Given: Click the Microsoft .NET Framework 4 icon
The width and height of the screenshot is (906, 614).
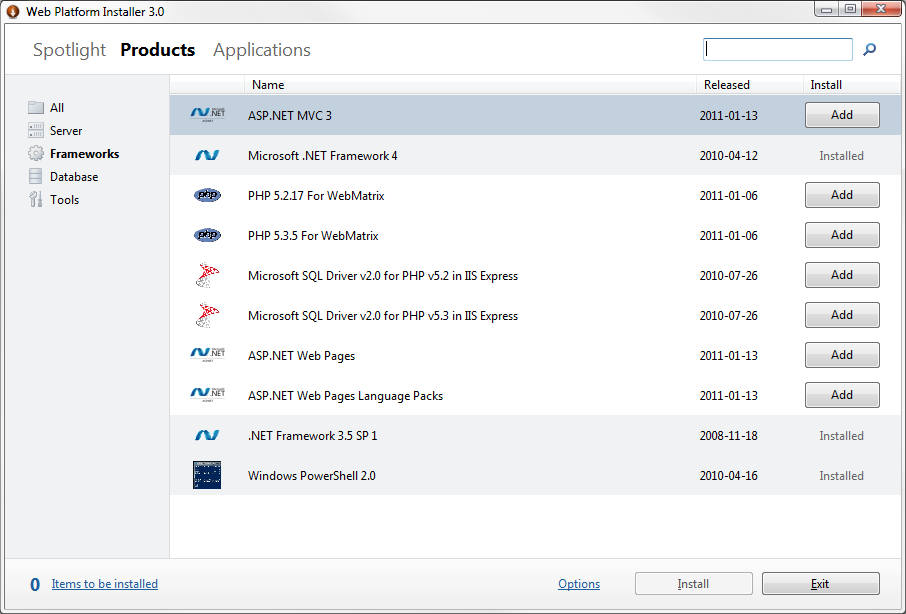Looking at the screenshot, I should 207,155.
